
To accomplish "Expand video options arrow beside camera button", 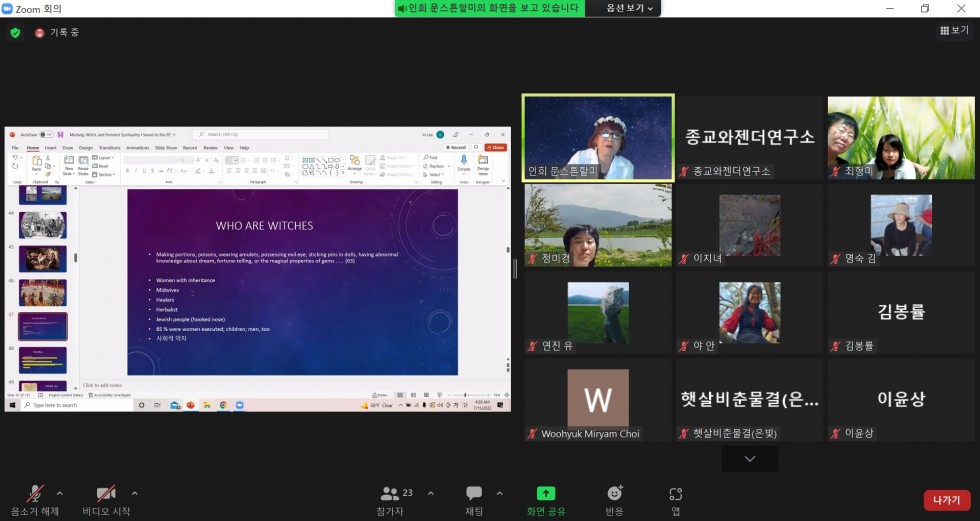I will [x=134, y=493].
